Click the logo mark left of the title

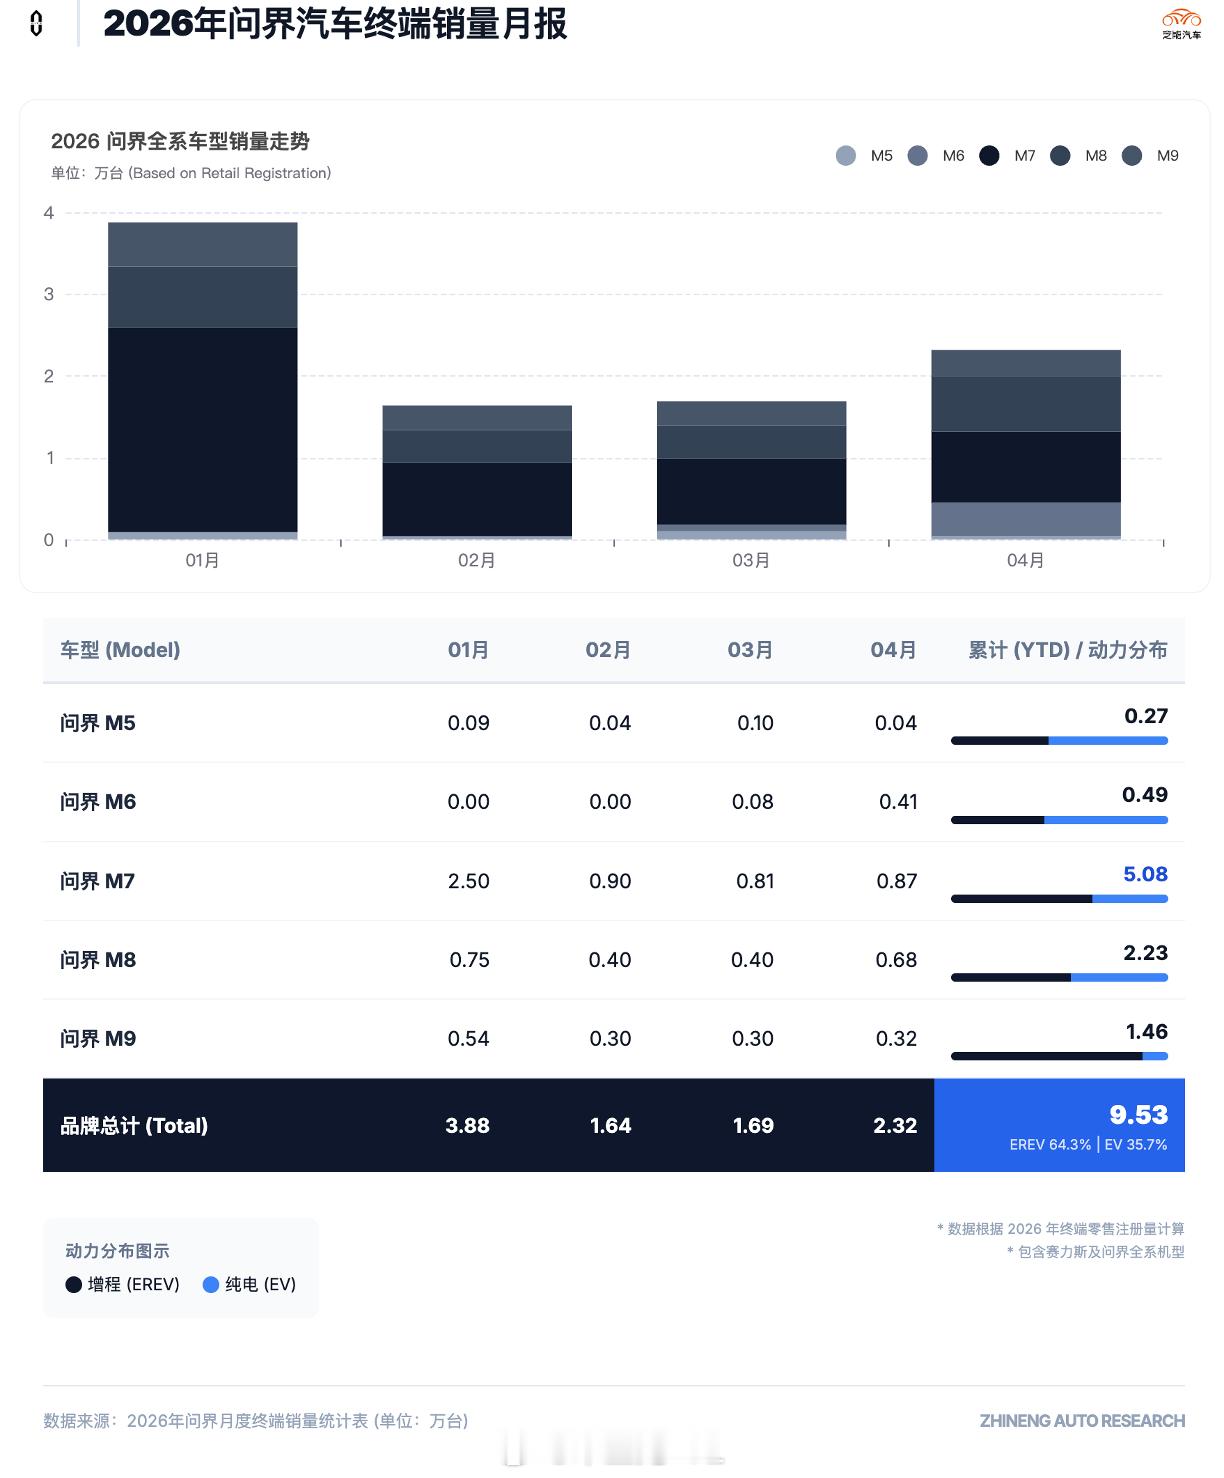pyautogui.click(x=37, y=23)
